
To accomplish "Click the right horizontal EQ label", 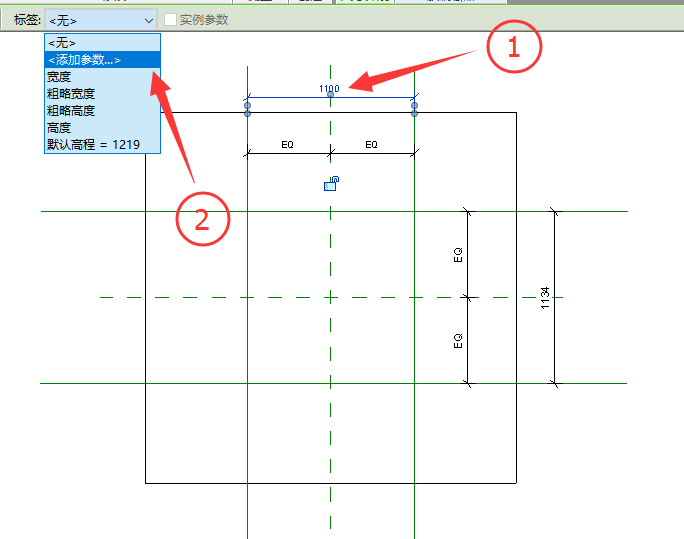I will coord(371,144).
